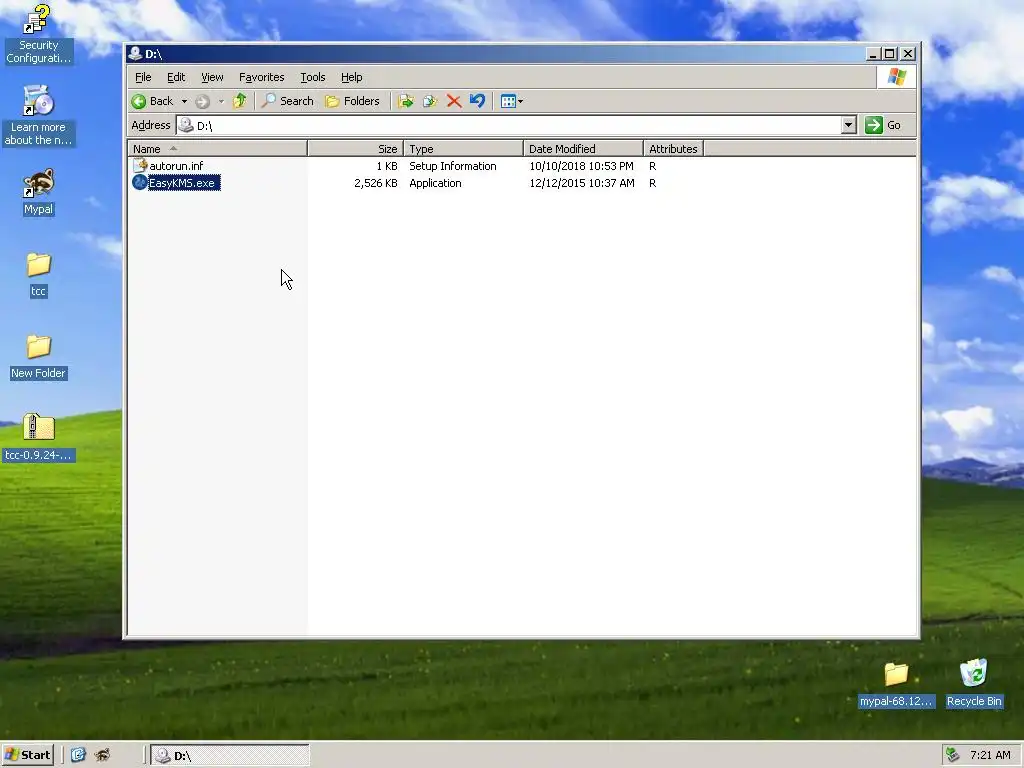
Task: Select the EasyKMS.exe file icon
Action: pyautogui.click(x=140, y=183)
